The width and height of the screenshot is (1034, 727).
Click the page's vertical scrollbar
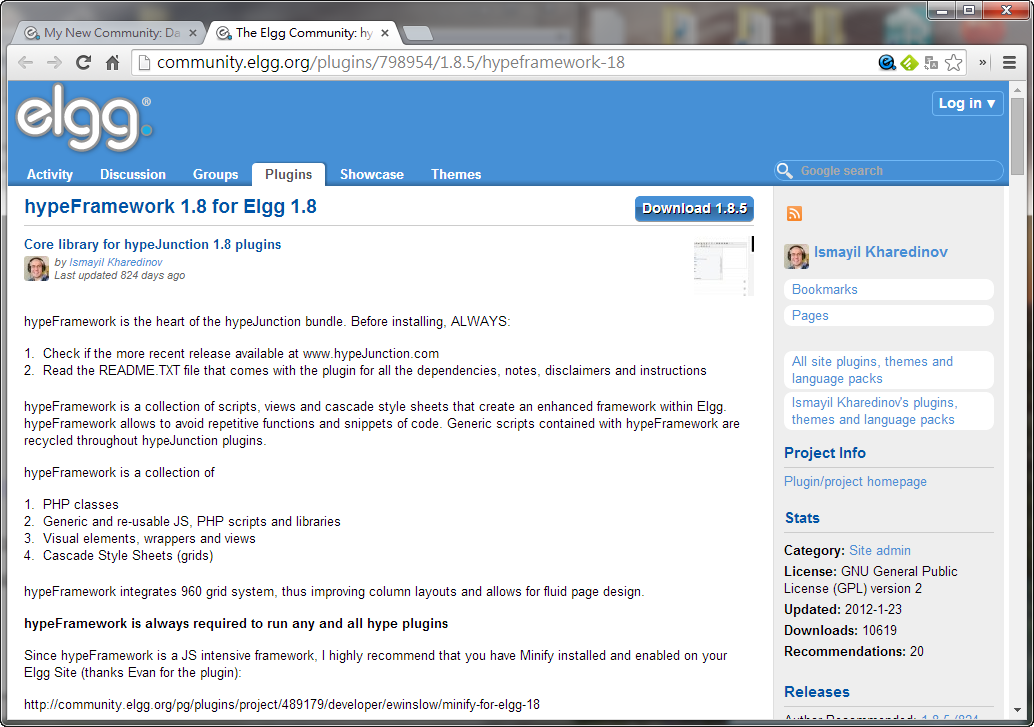coord(1017,400)
